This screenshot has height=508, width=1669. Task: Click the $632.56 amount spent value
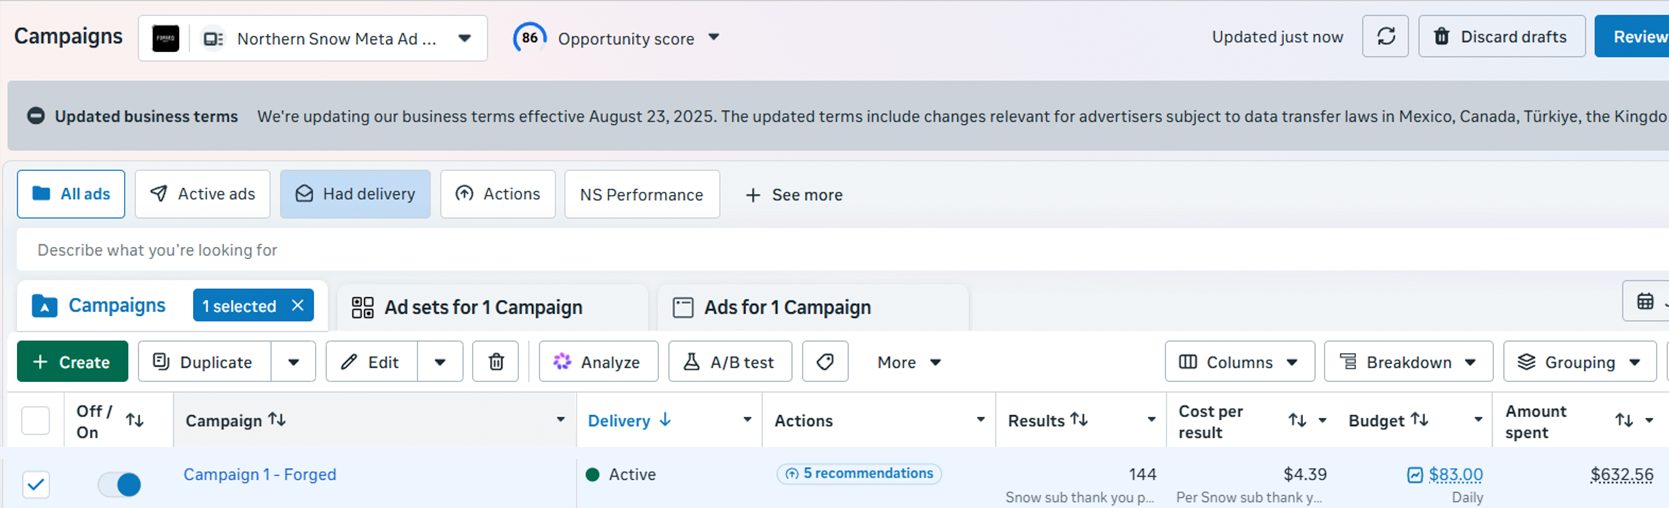(1622, 475)
